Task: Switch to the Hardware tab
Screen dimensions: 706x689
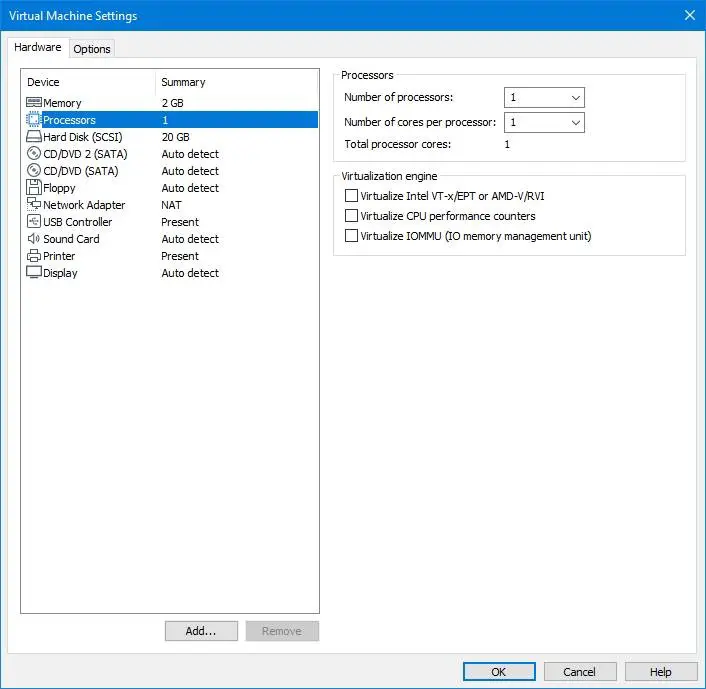Action: (38, 47)
